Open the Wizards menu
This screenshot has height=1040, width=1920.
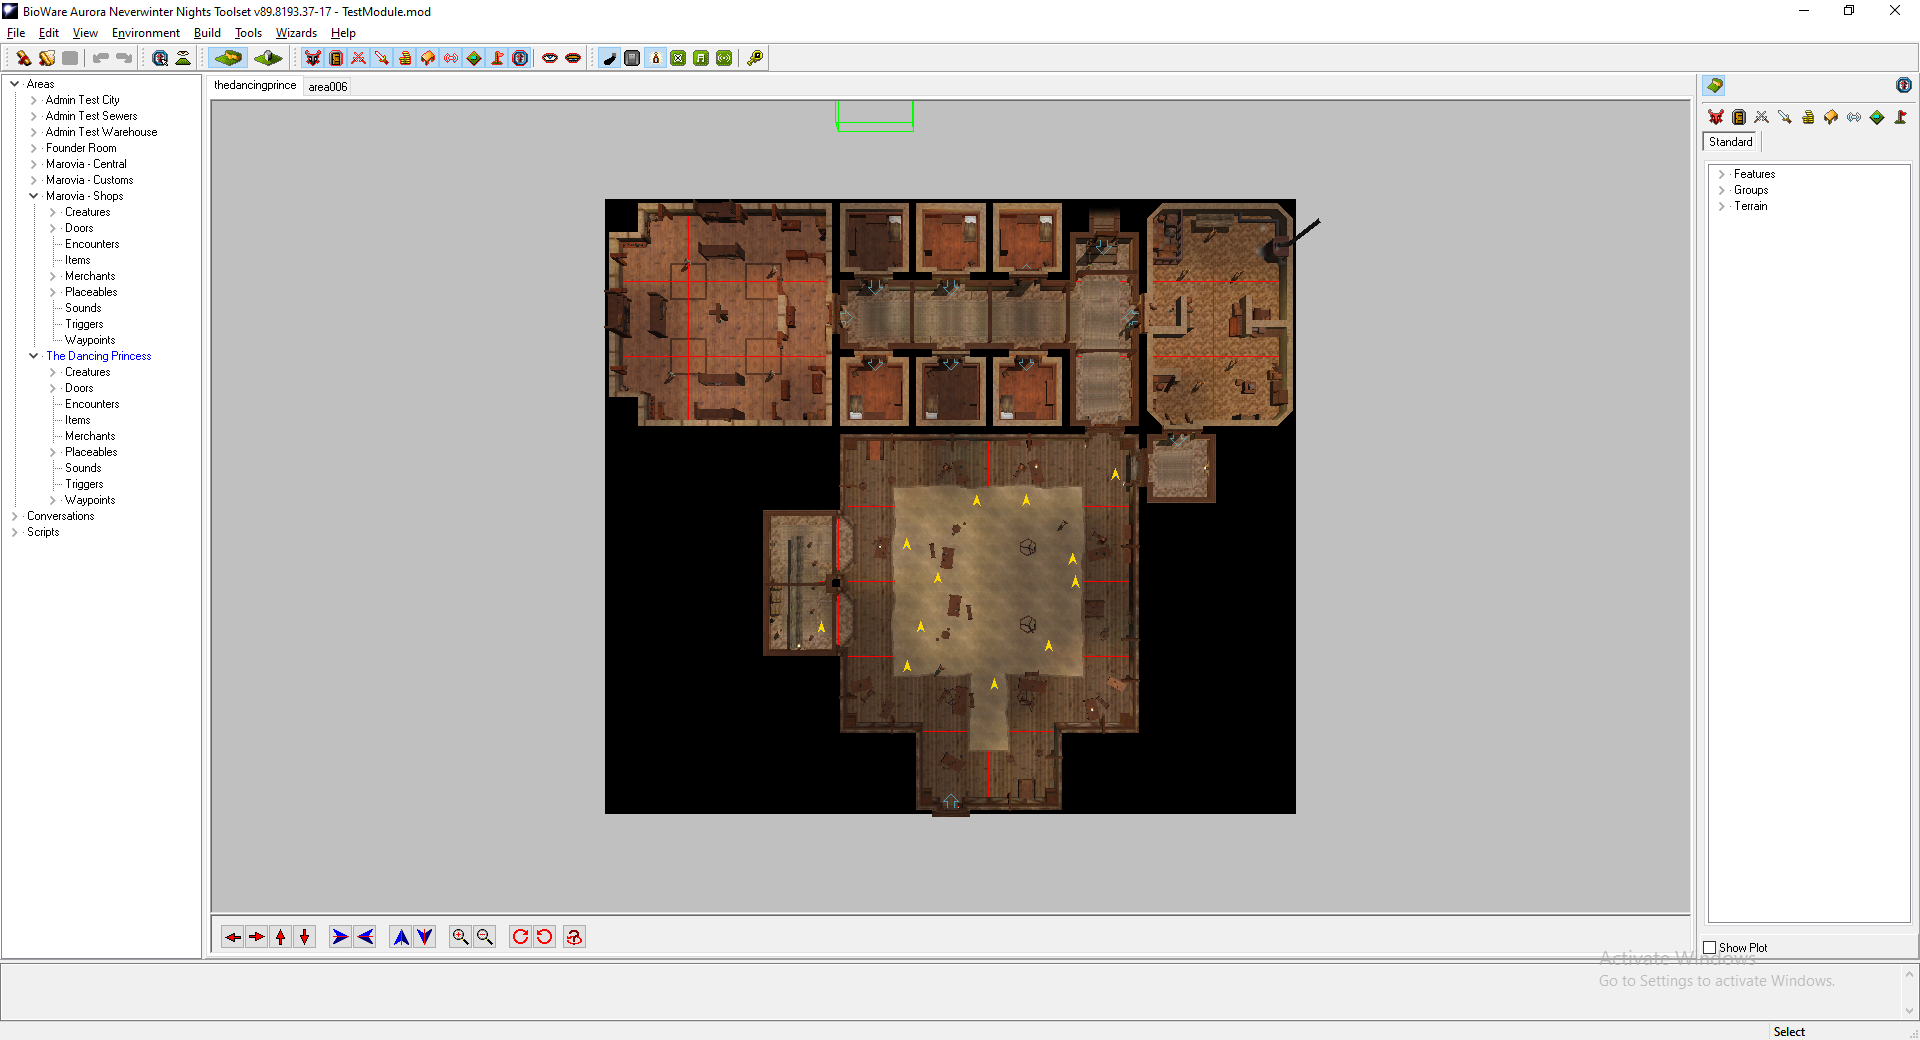coord(296,33)
